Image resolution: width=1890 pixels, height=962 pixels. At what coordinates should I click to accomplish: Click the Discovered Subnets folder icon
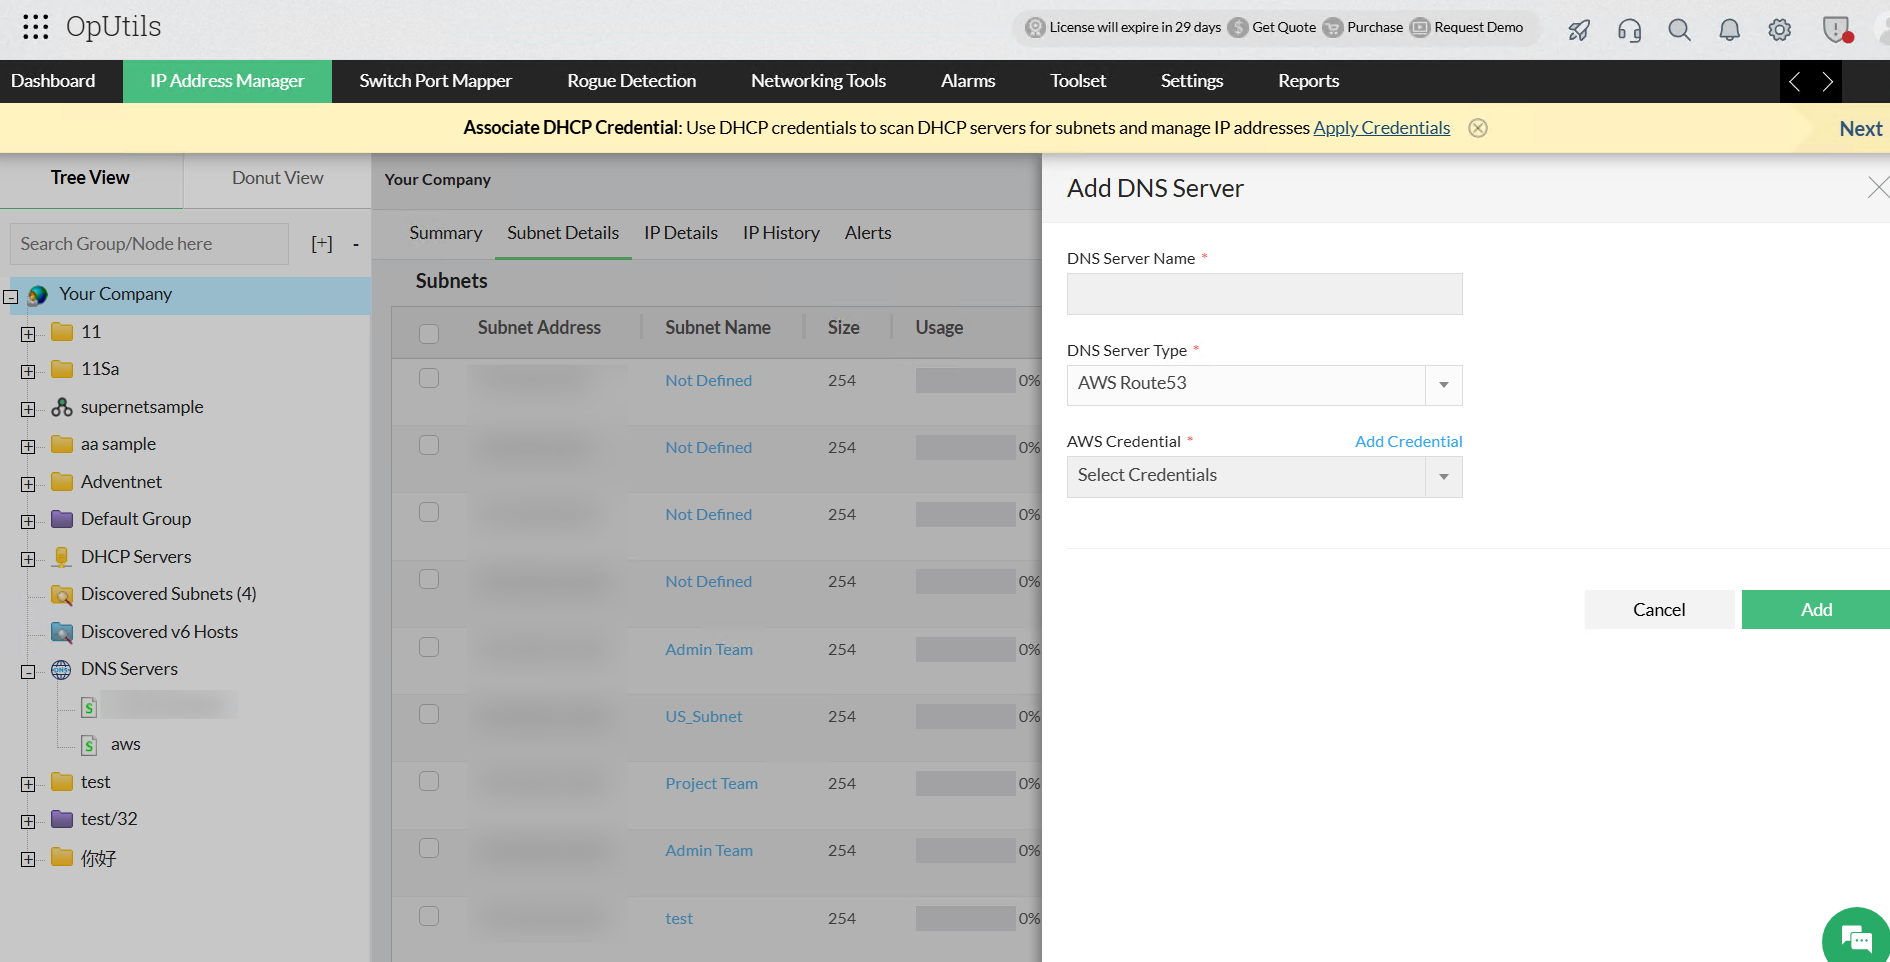pyautogui.click(x=62, y=595)
